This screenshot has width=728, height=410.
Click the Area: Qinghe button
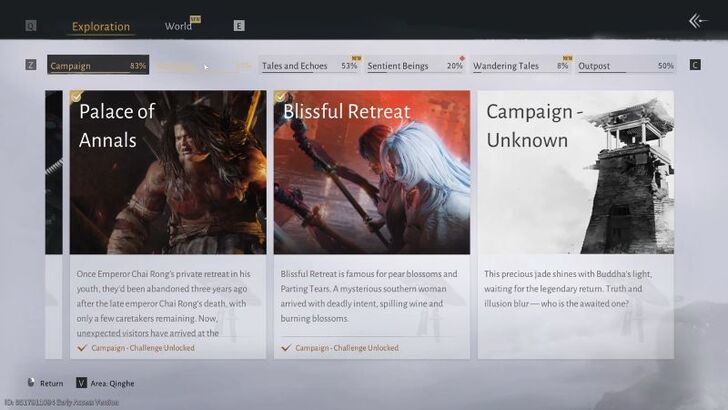click(x=105, y=383)
